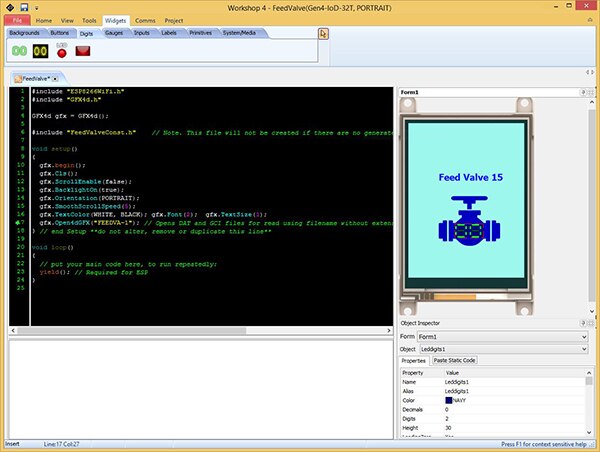This screenshot has width=600, height=452.
Task: Select the red rectangular widget icon
Action: tap(83, 50)
